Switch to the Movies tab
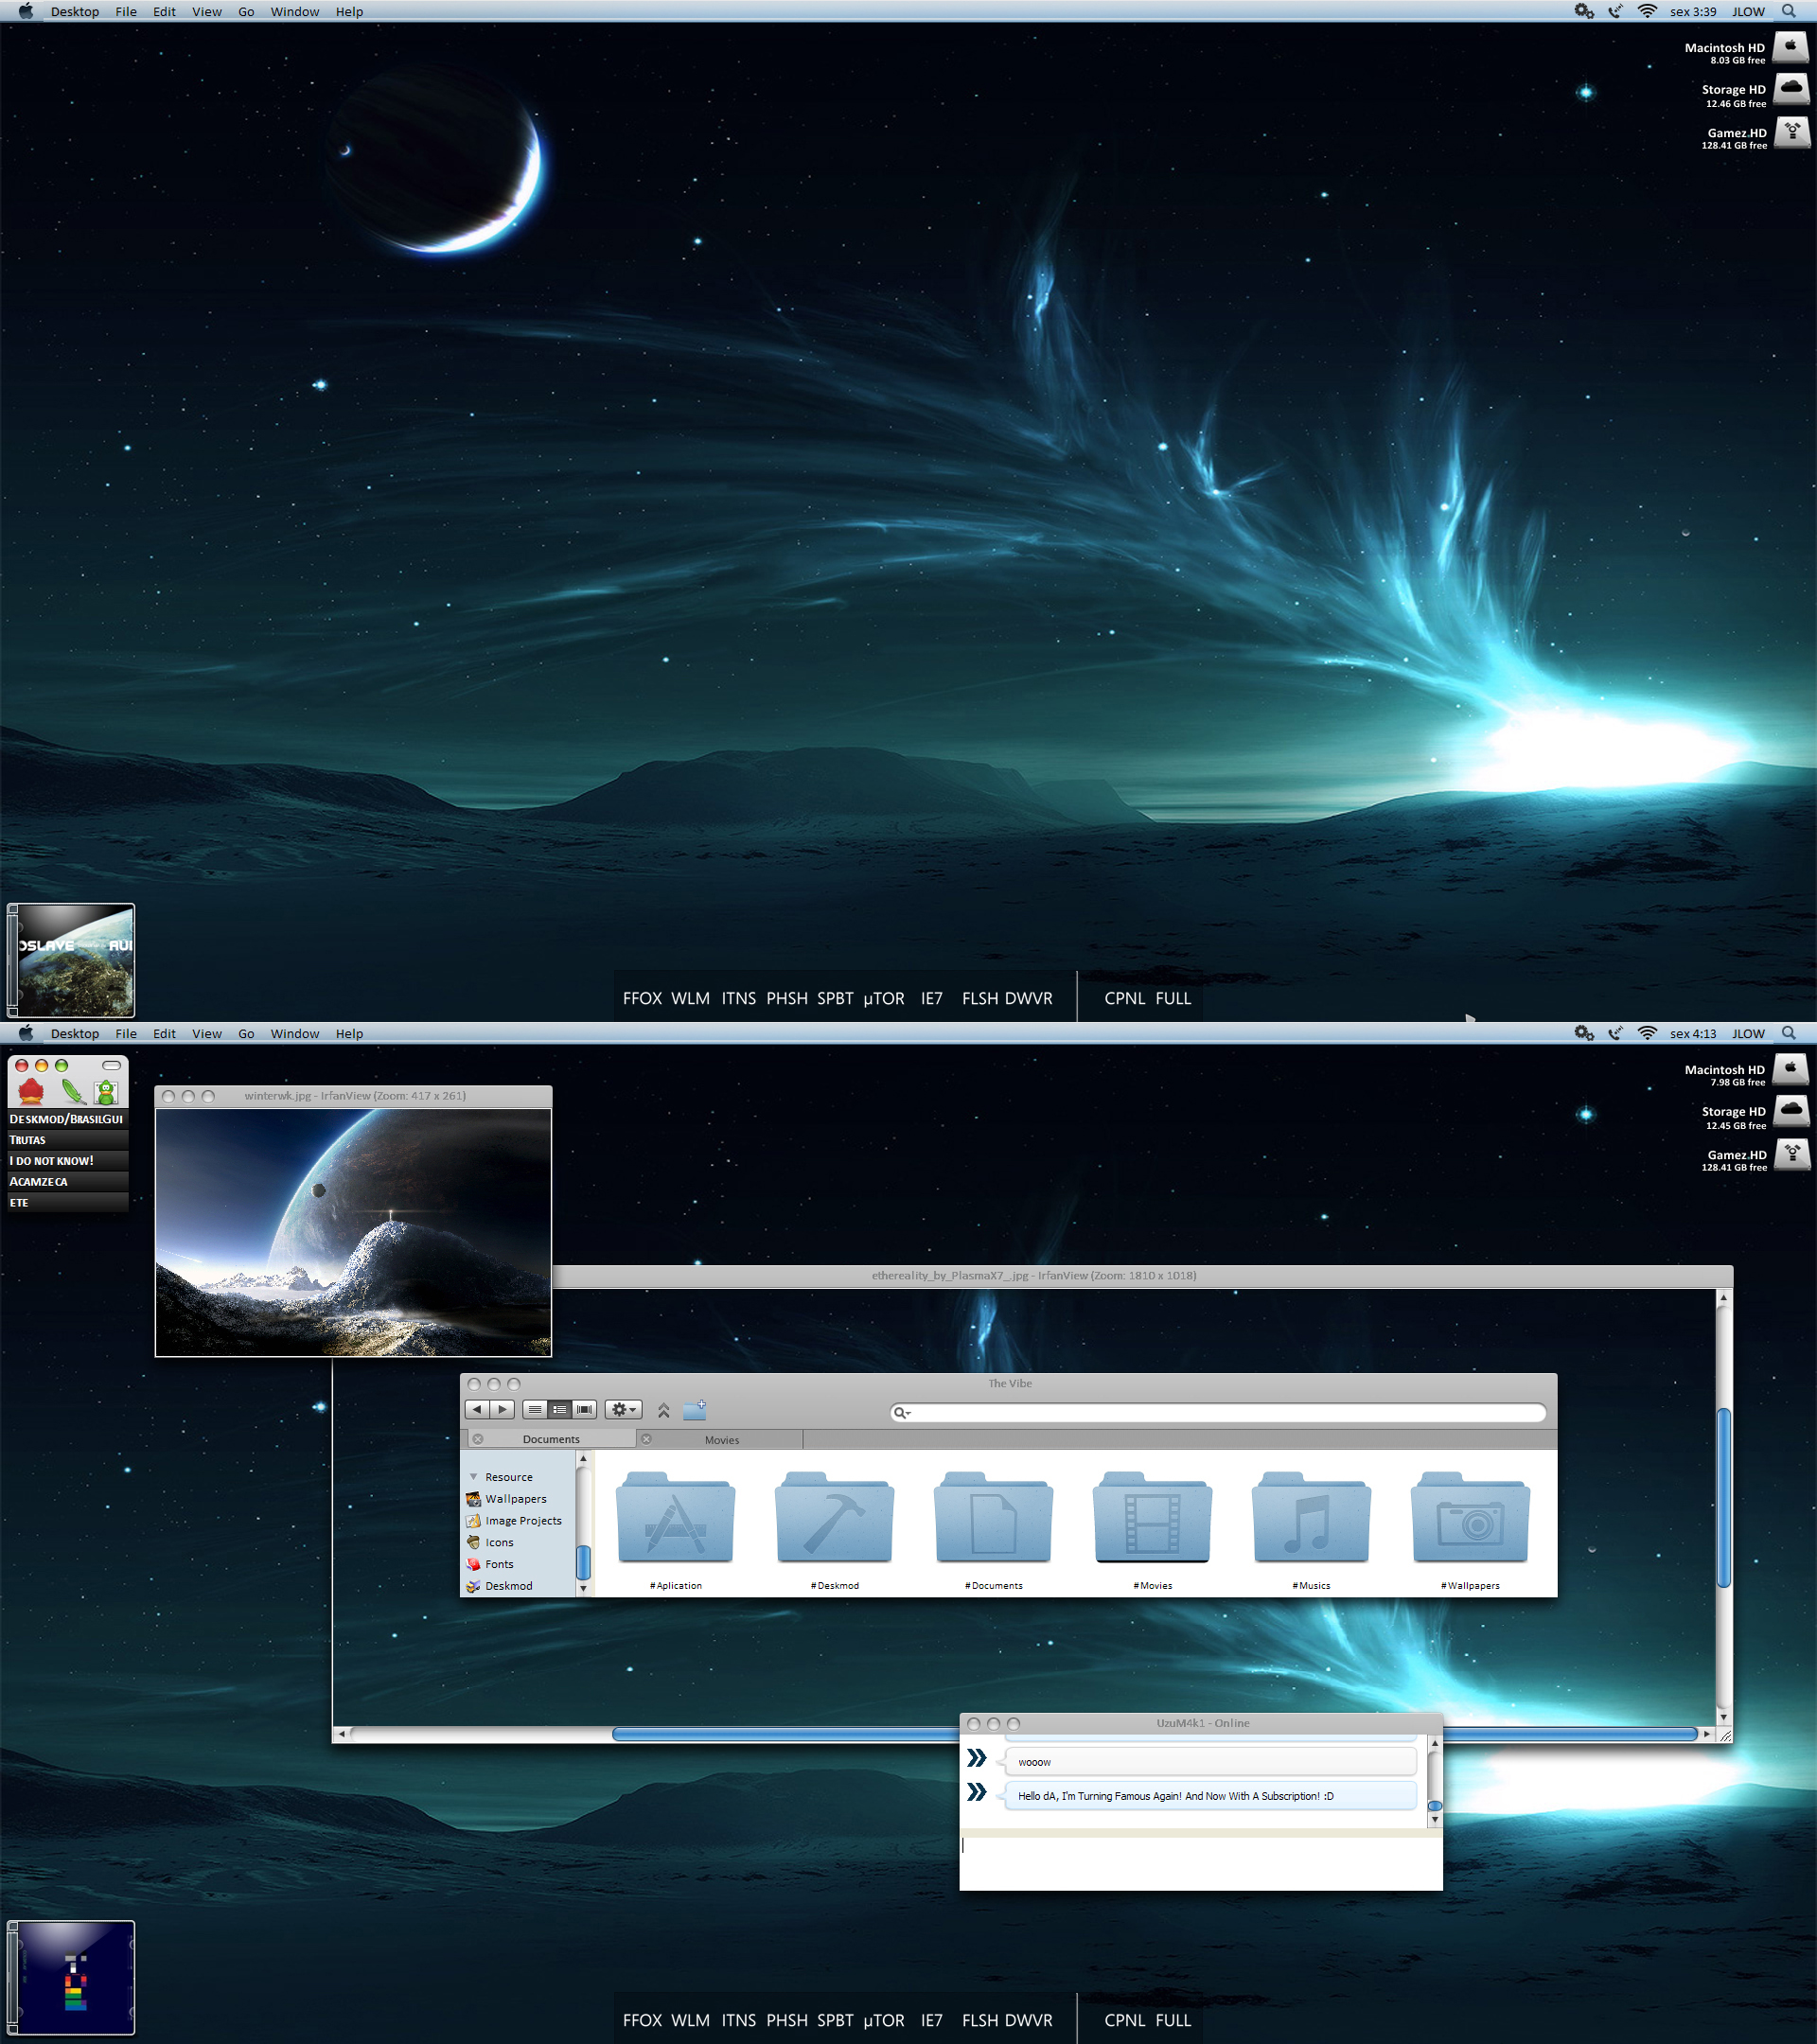The height and width of the screenshot is (2044, 1817). tap(721, 1440)
